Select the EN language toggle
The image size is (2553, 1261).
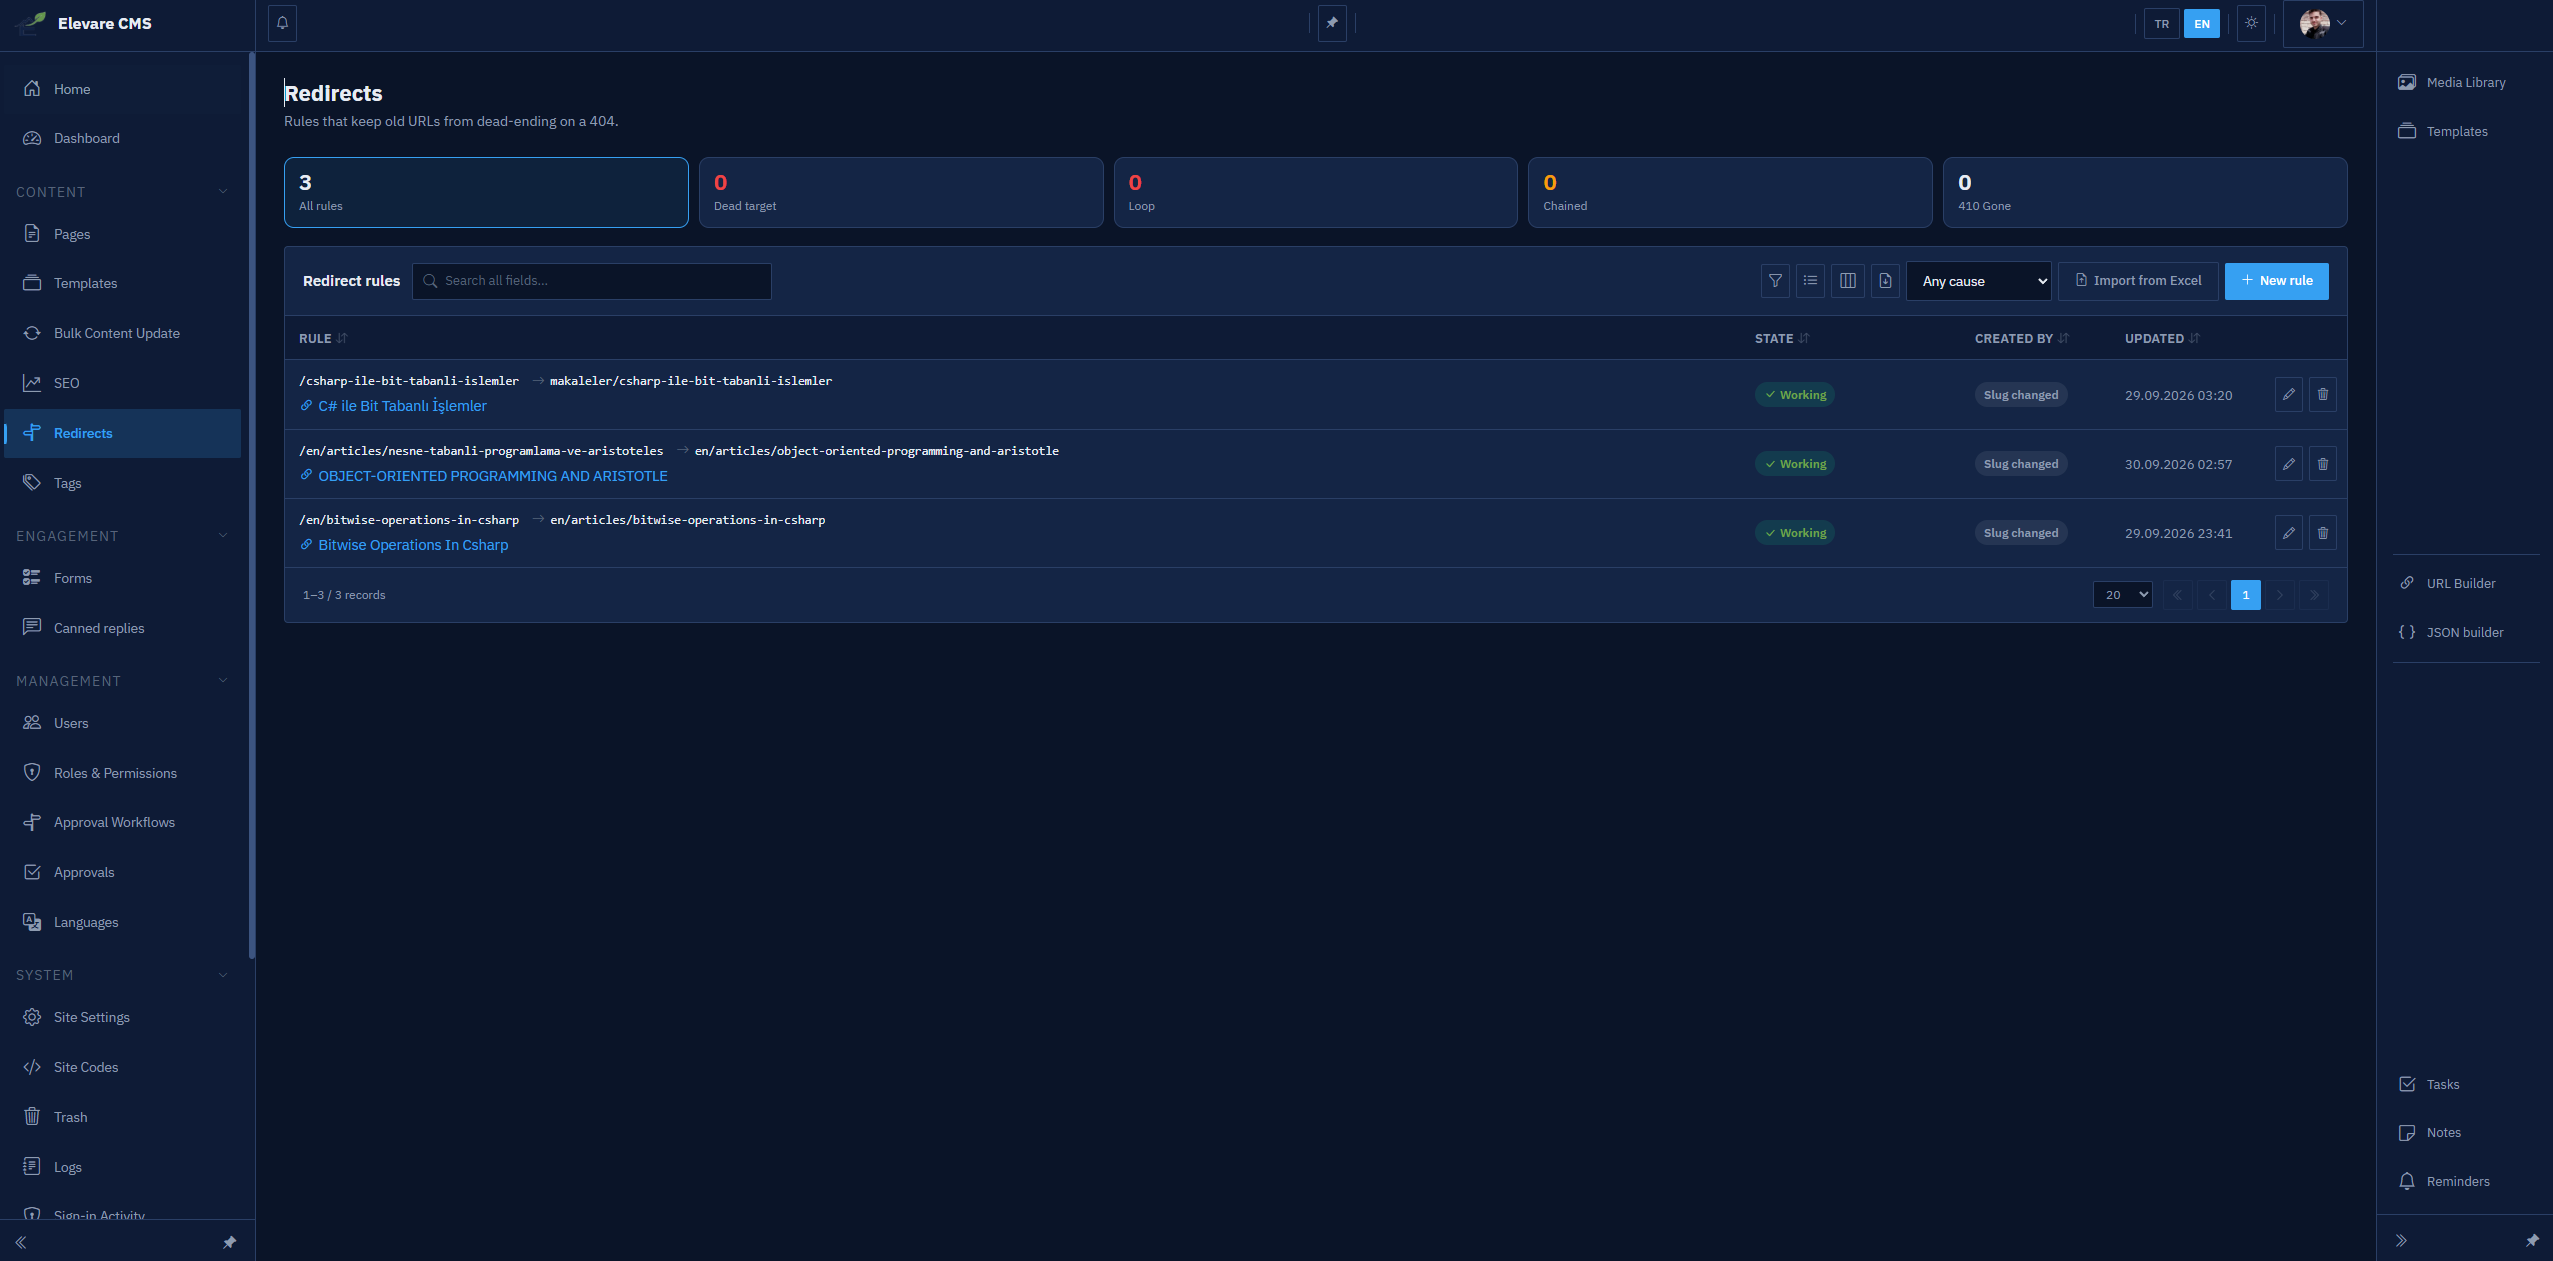coord(2202,24)
